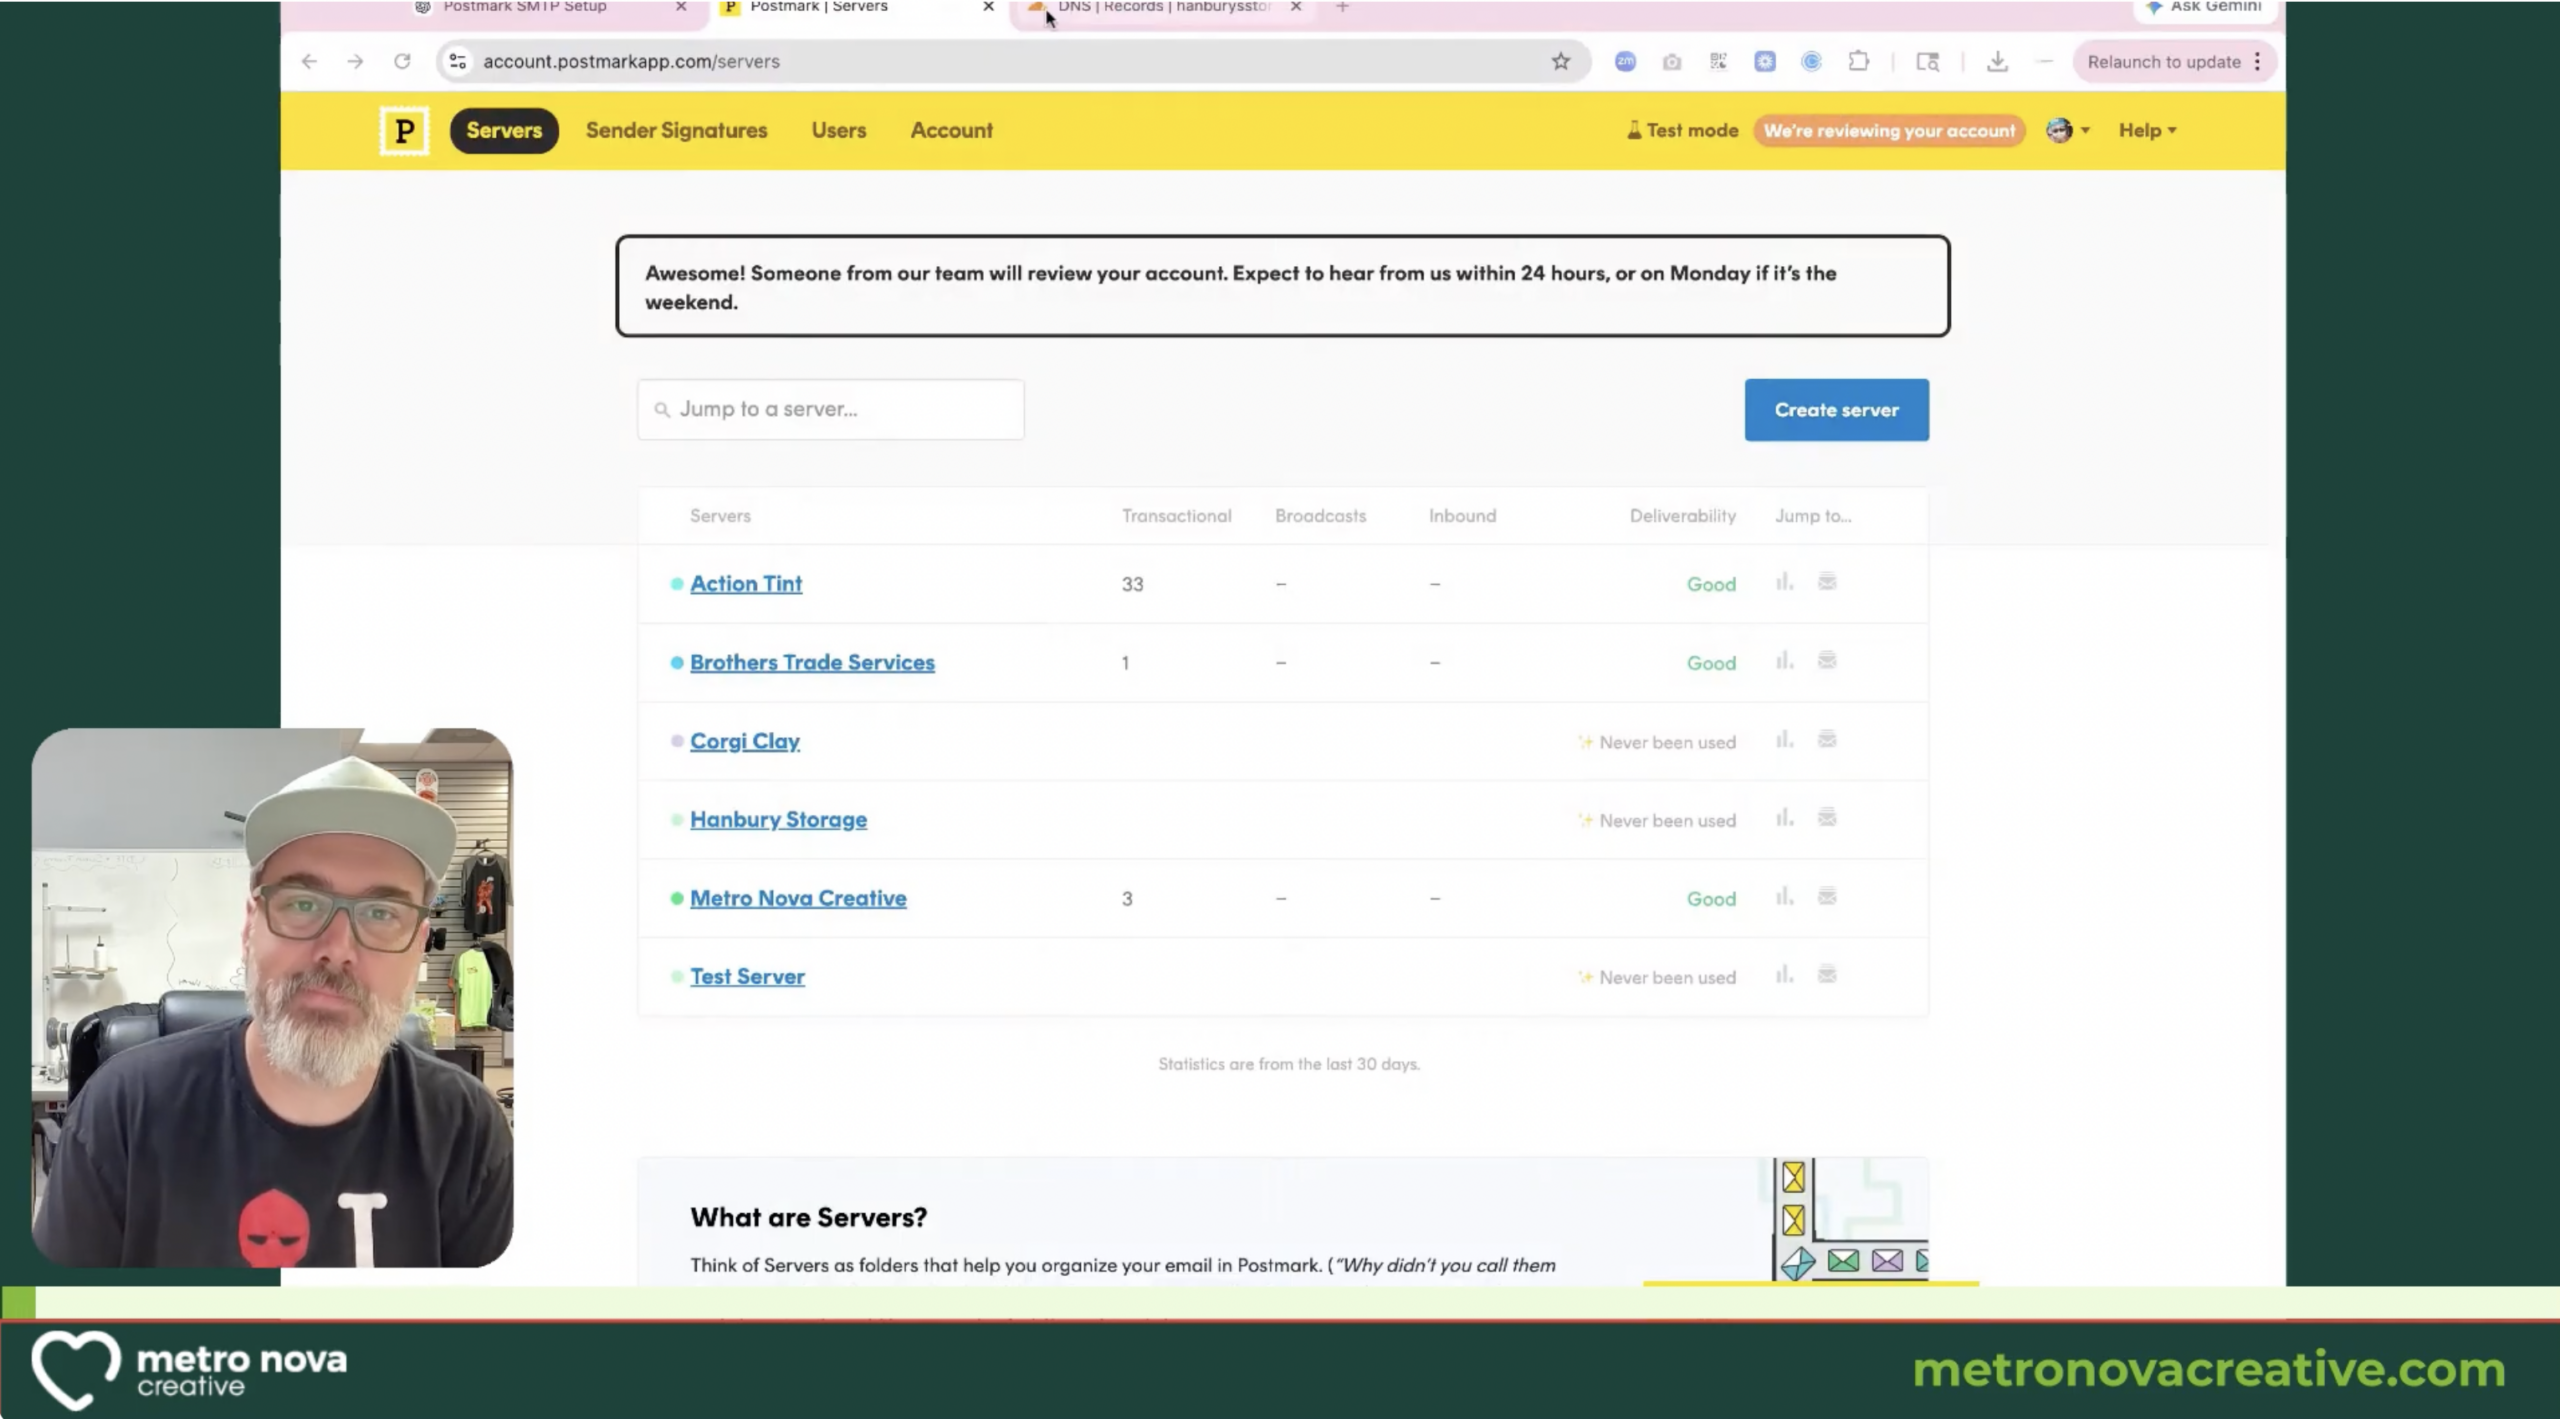Open Hanbury Storage statistics chart icon
Image resolution: width=2560 pixels, height=1419 pixels.
(x=1784, y=818)
